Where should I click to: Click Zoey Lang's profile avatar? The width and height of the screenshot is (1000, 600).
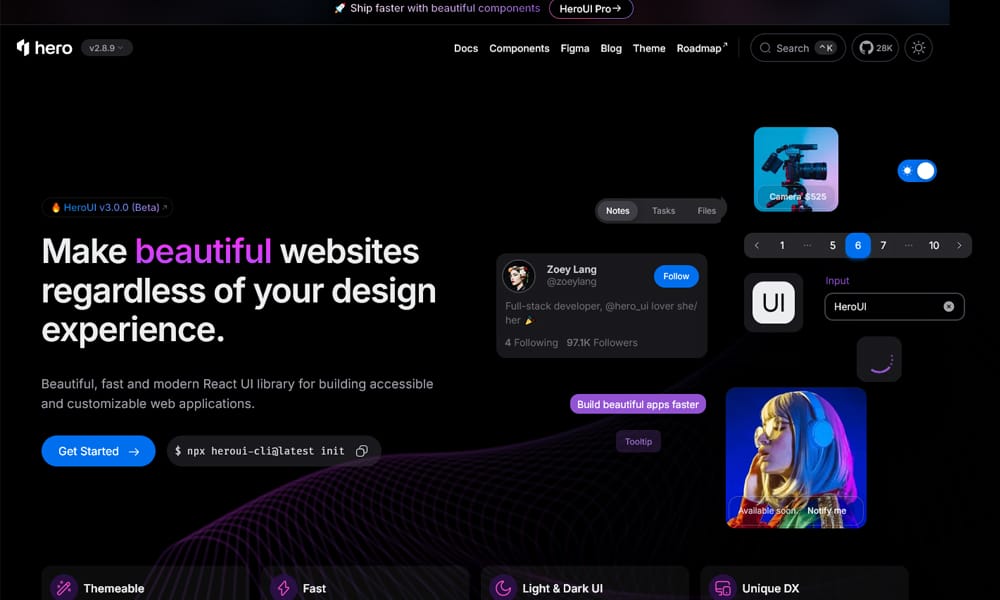tap(519, 276)
